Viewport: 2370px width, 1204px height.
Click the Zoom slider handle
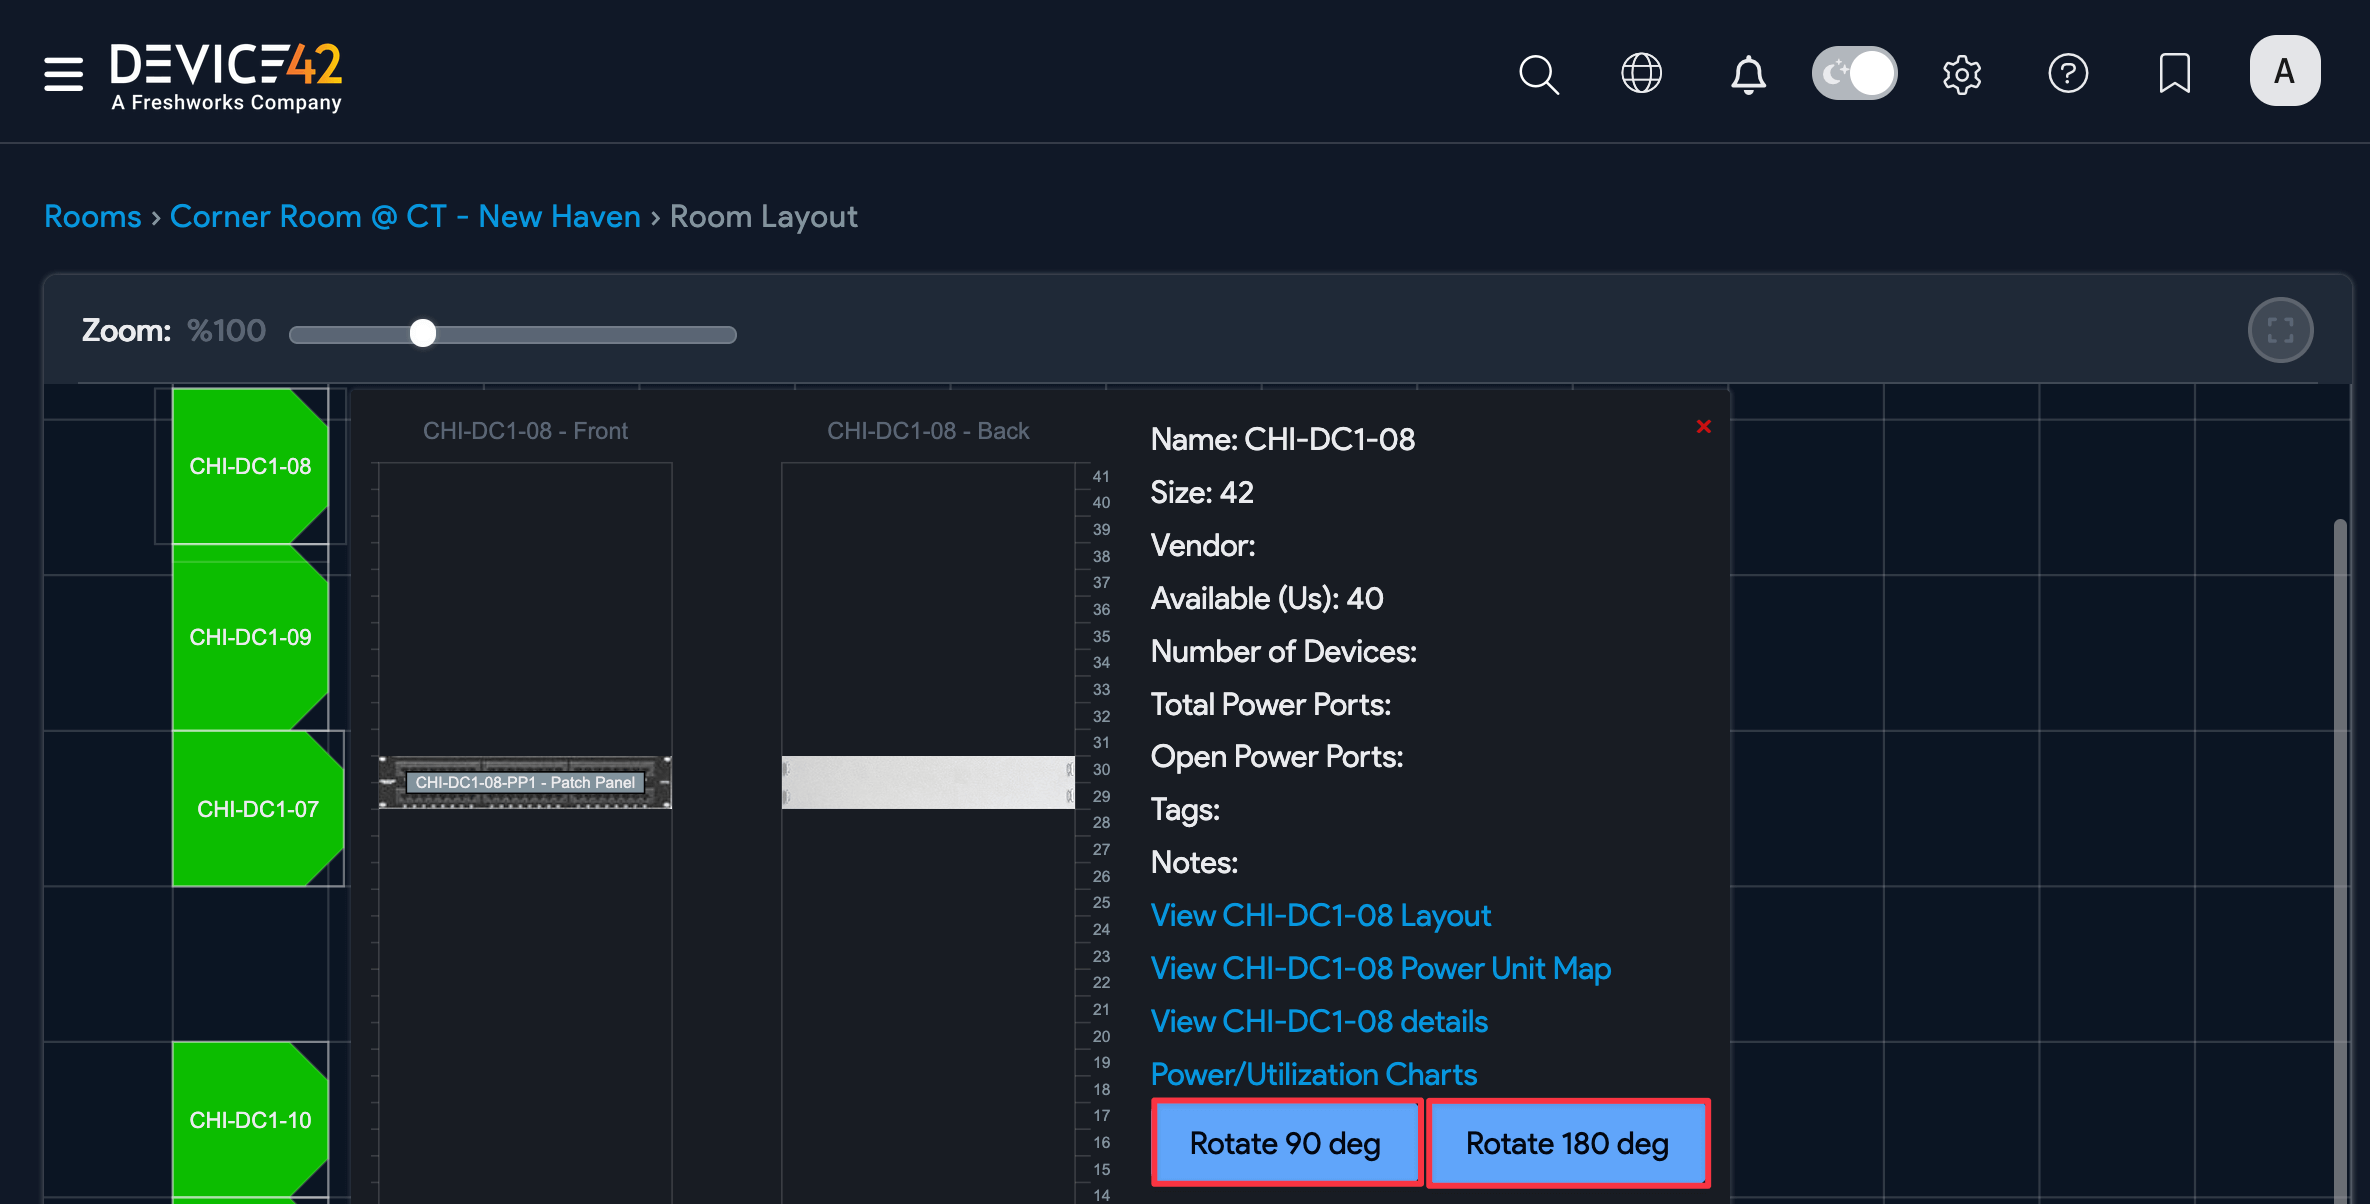click(423, 333)
